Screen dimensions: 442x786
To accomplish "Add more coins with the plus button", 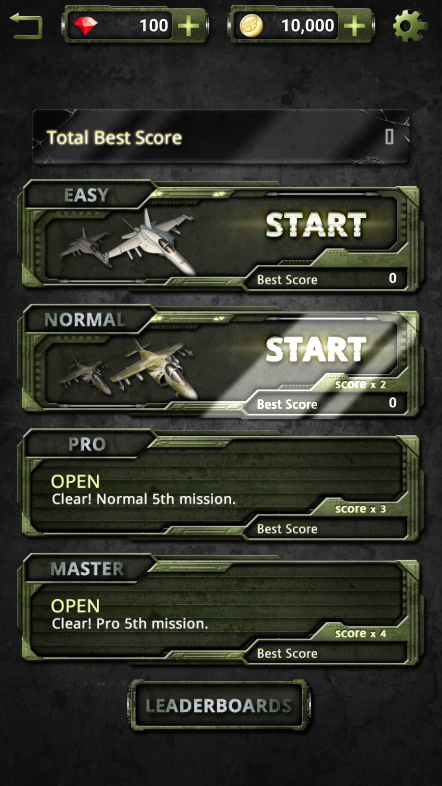I will pyautogui.click(x=354, y=26).
